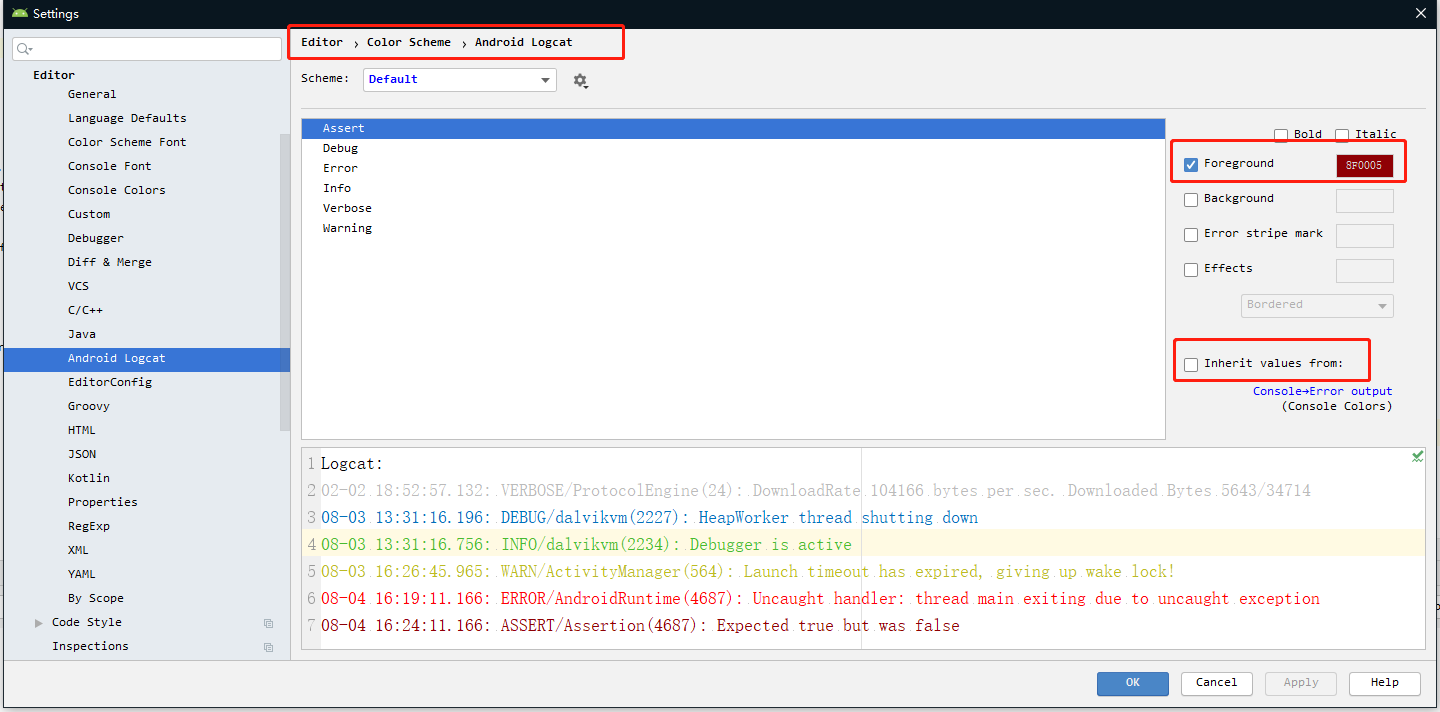The image size is (1440, 712).
Task: Toggle the Italic checkbox
Action: coord(1342,135)
